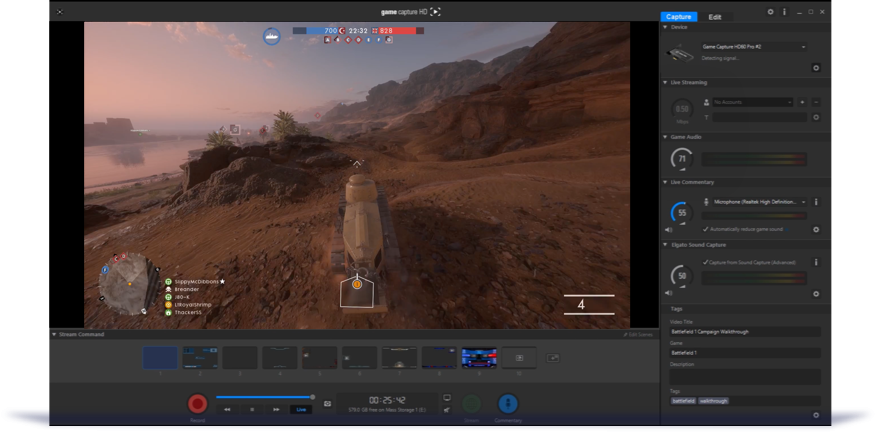
Task: Switch to the Edit tab
Action: (x=715, y=17)
